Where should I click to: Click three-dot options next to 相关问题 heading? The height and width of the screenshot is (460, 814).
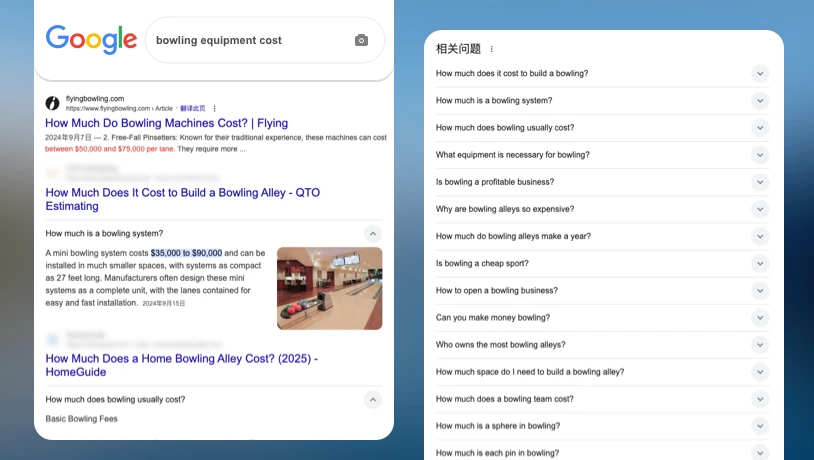491,49
